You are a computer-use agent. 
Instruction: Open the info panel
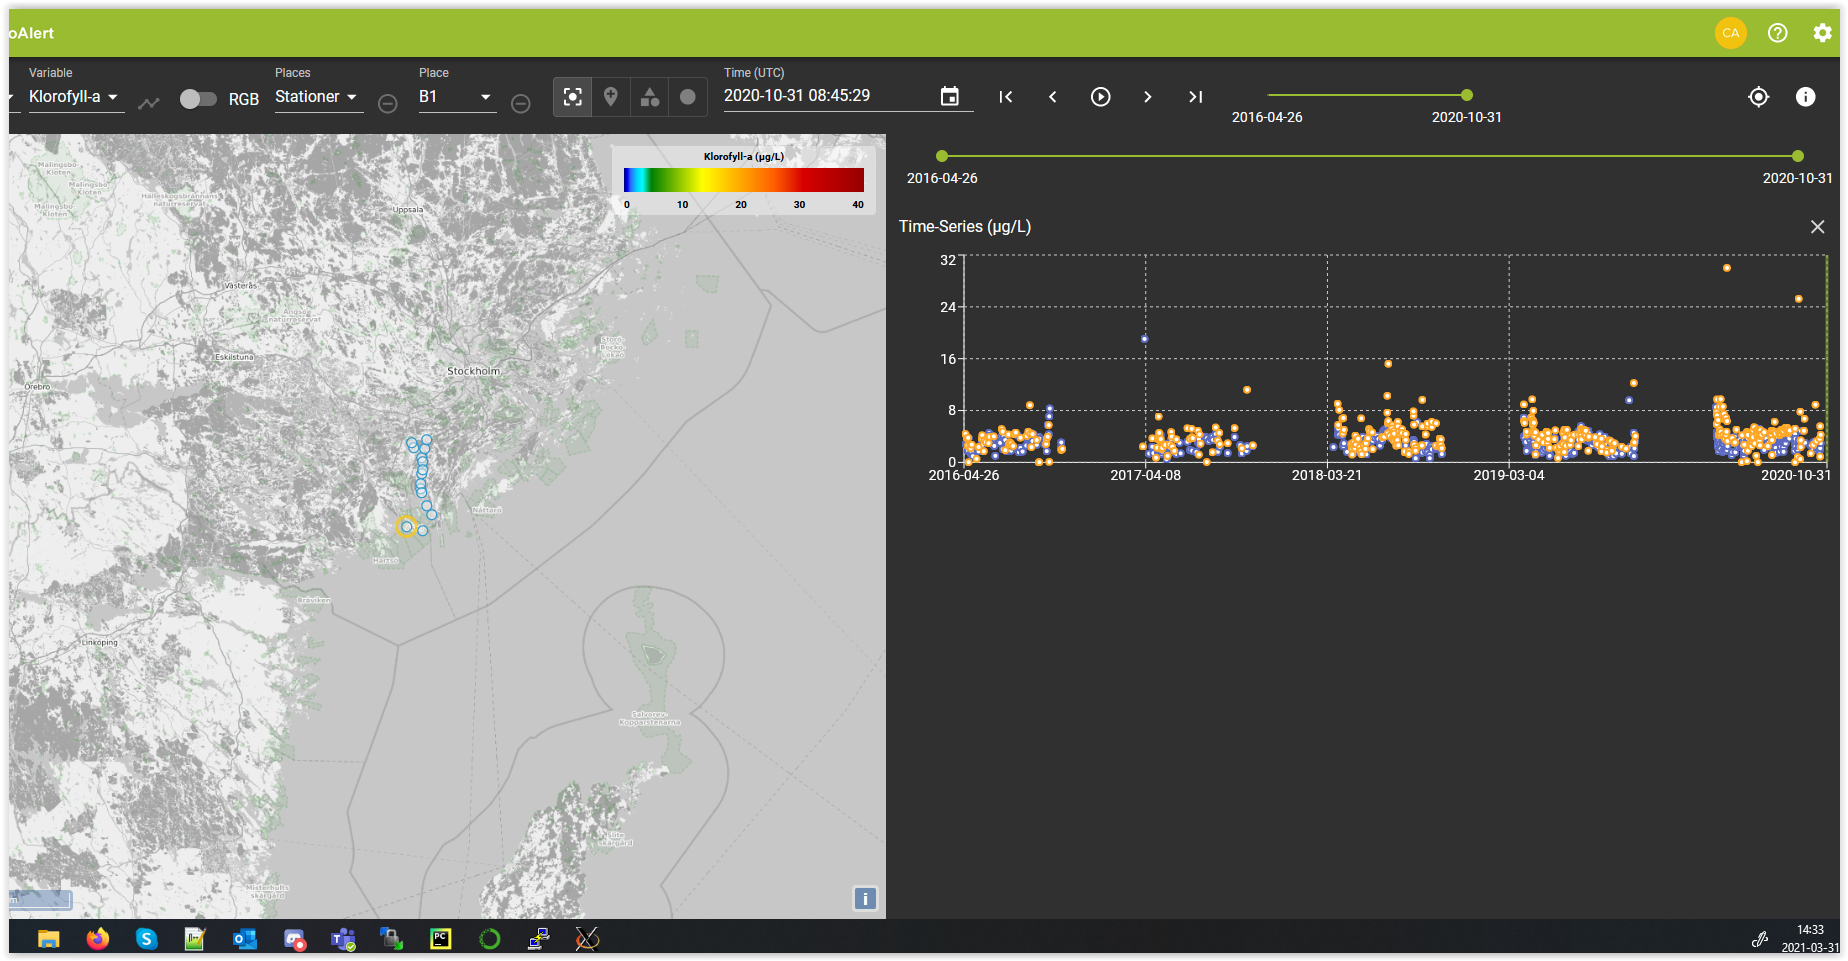1806,97
